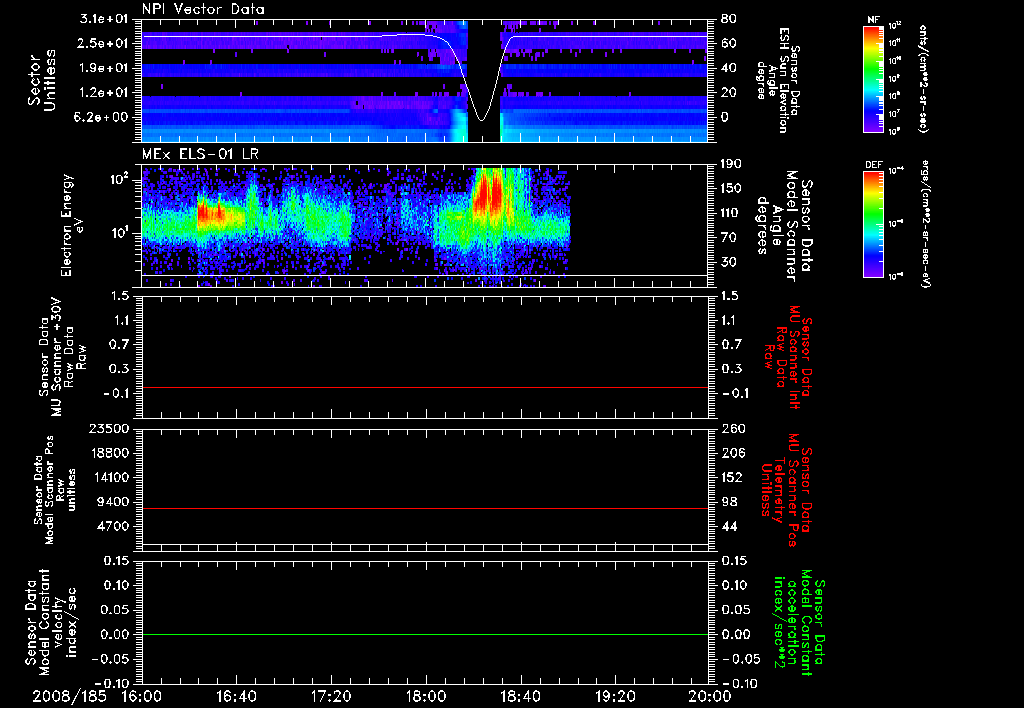Click the '98' telemetry tick value
The width and height of the screenshot is (1024, 708).
pyautogui.click(x=729, y=502)
